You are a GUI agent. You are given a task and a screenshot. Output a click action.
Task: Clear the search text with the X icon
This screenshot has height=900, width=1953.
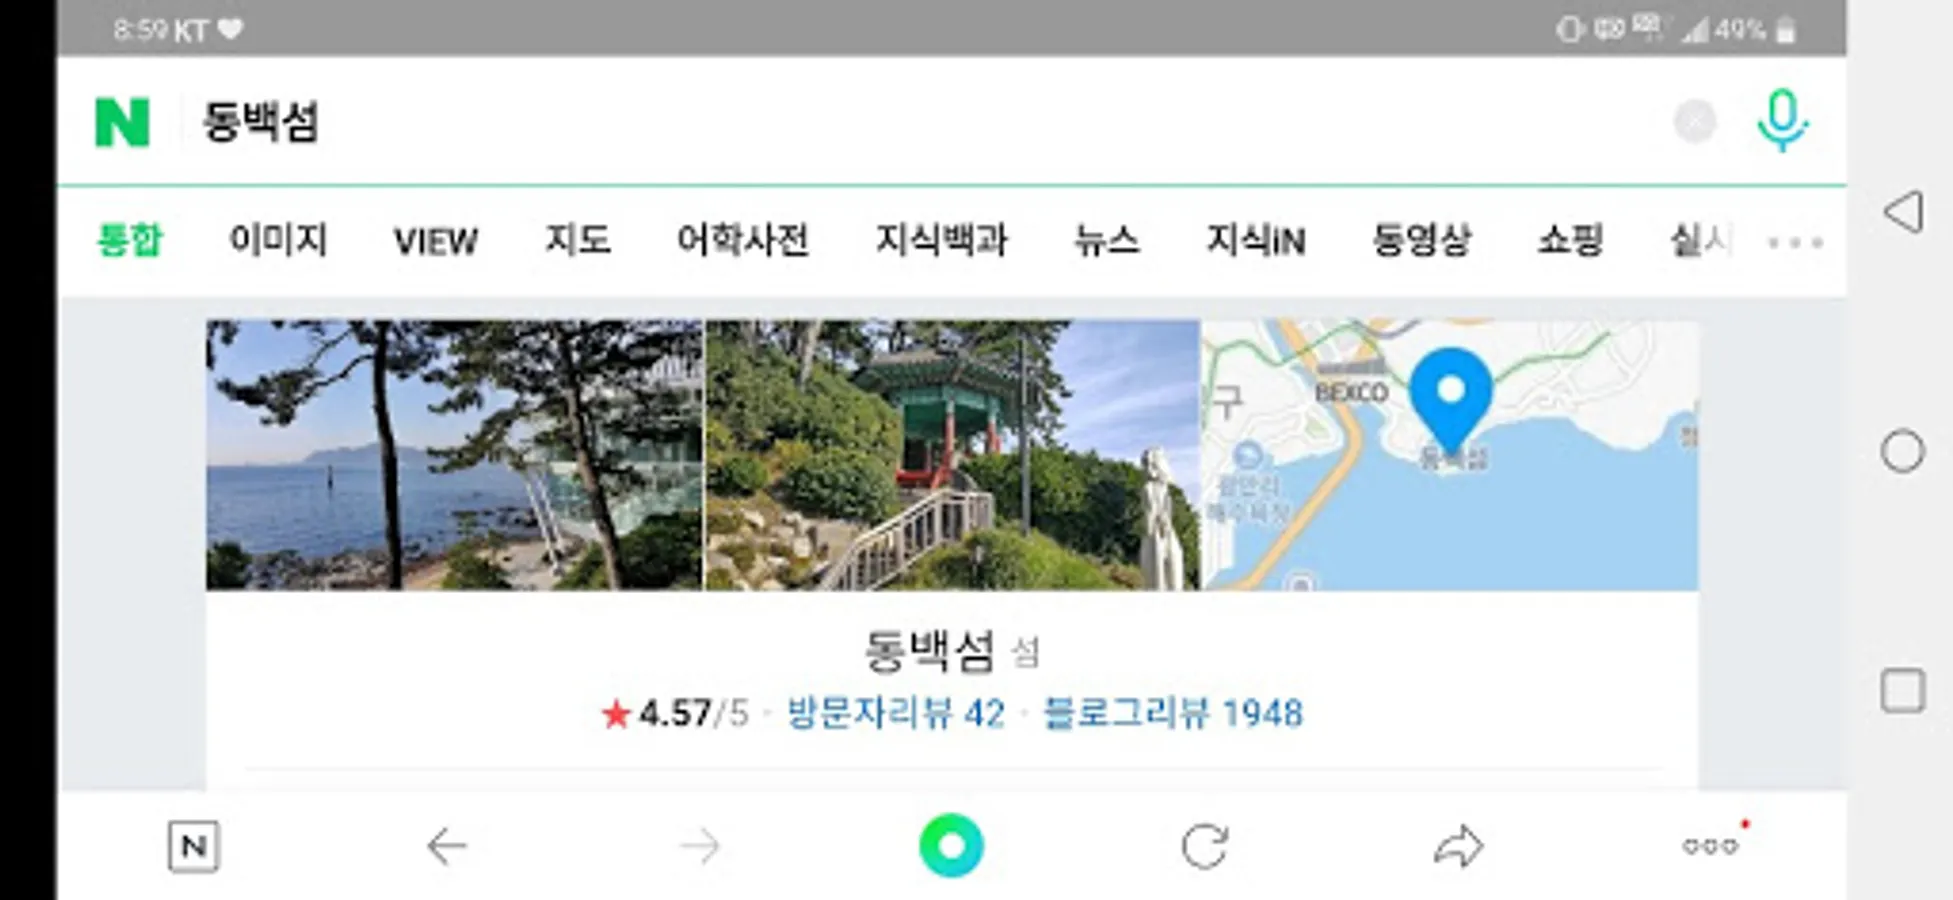coord(1694,122)
